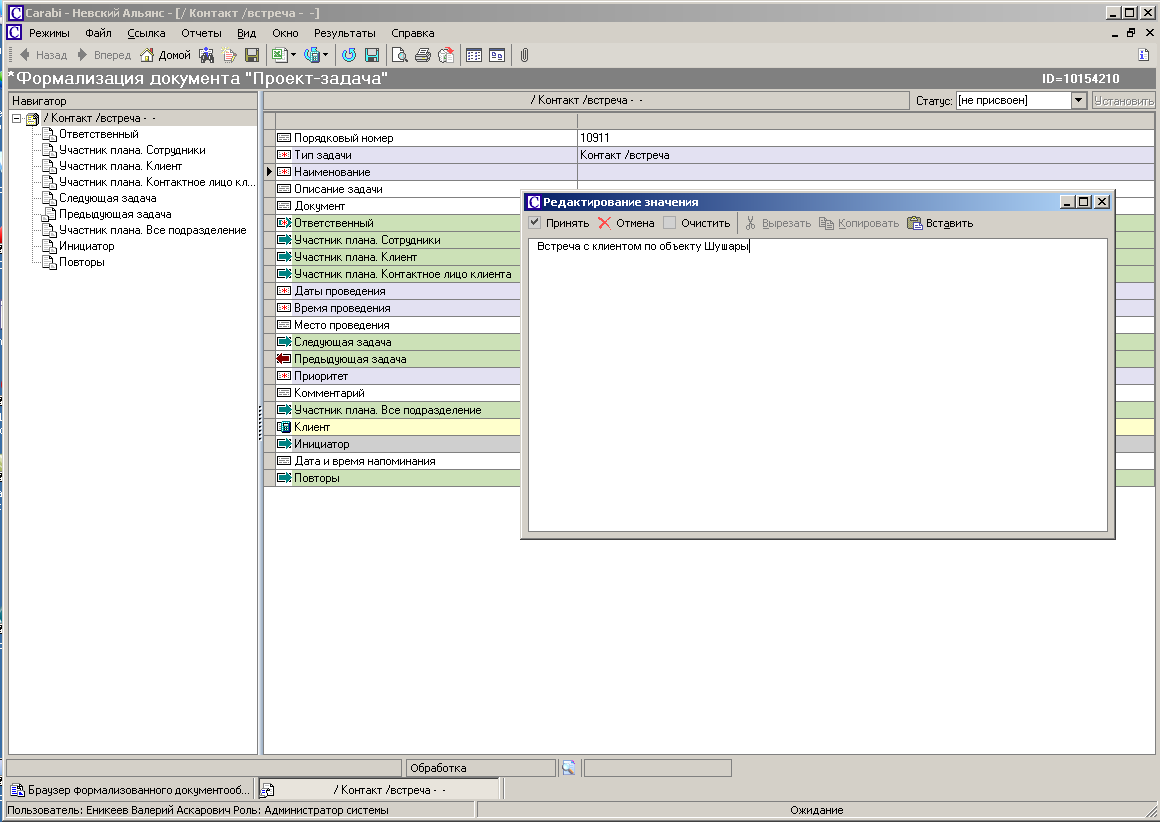Open the Отчеты menu
This screenshot has height=822, width=1160.
201,33
